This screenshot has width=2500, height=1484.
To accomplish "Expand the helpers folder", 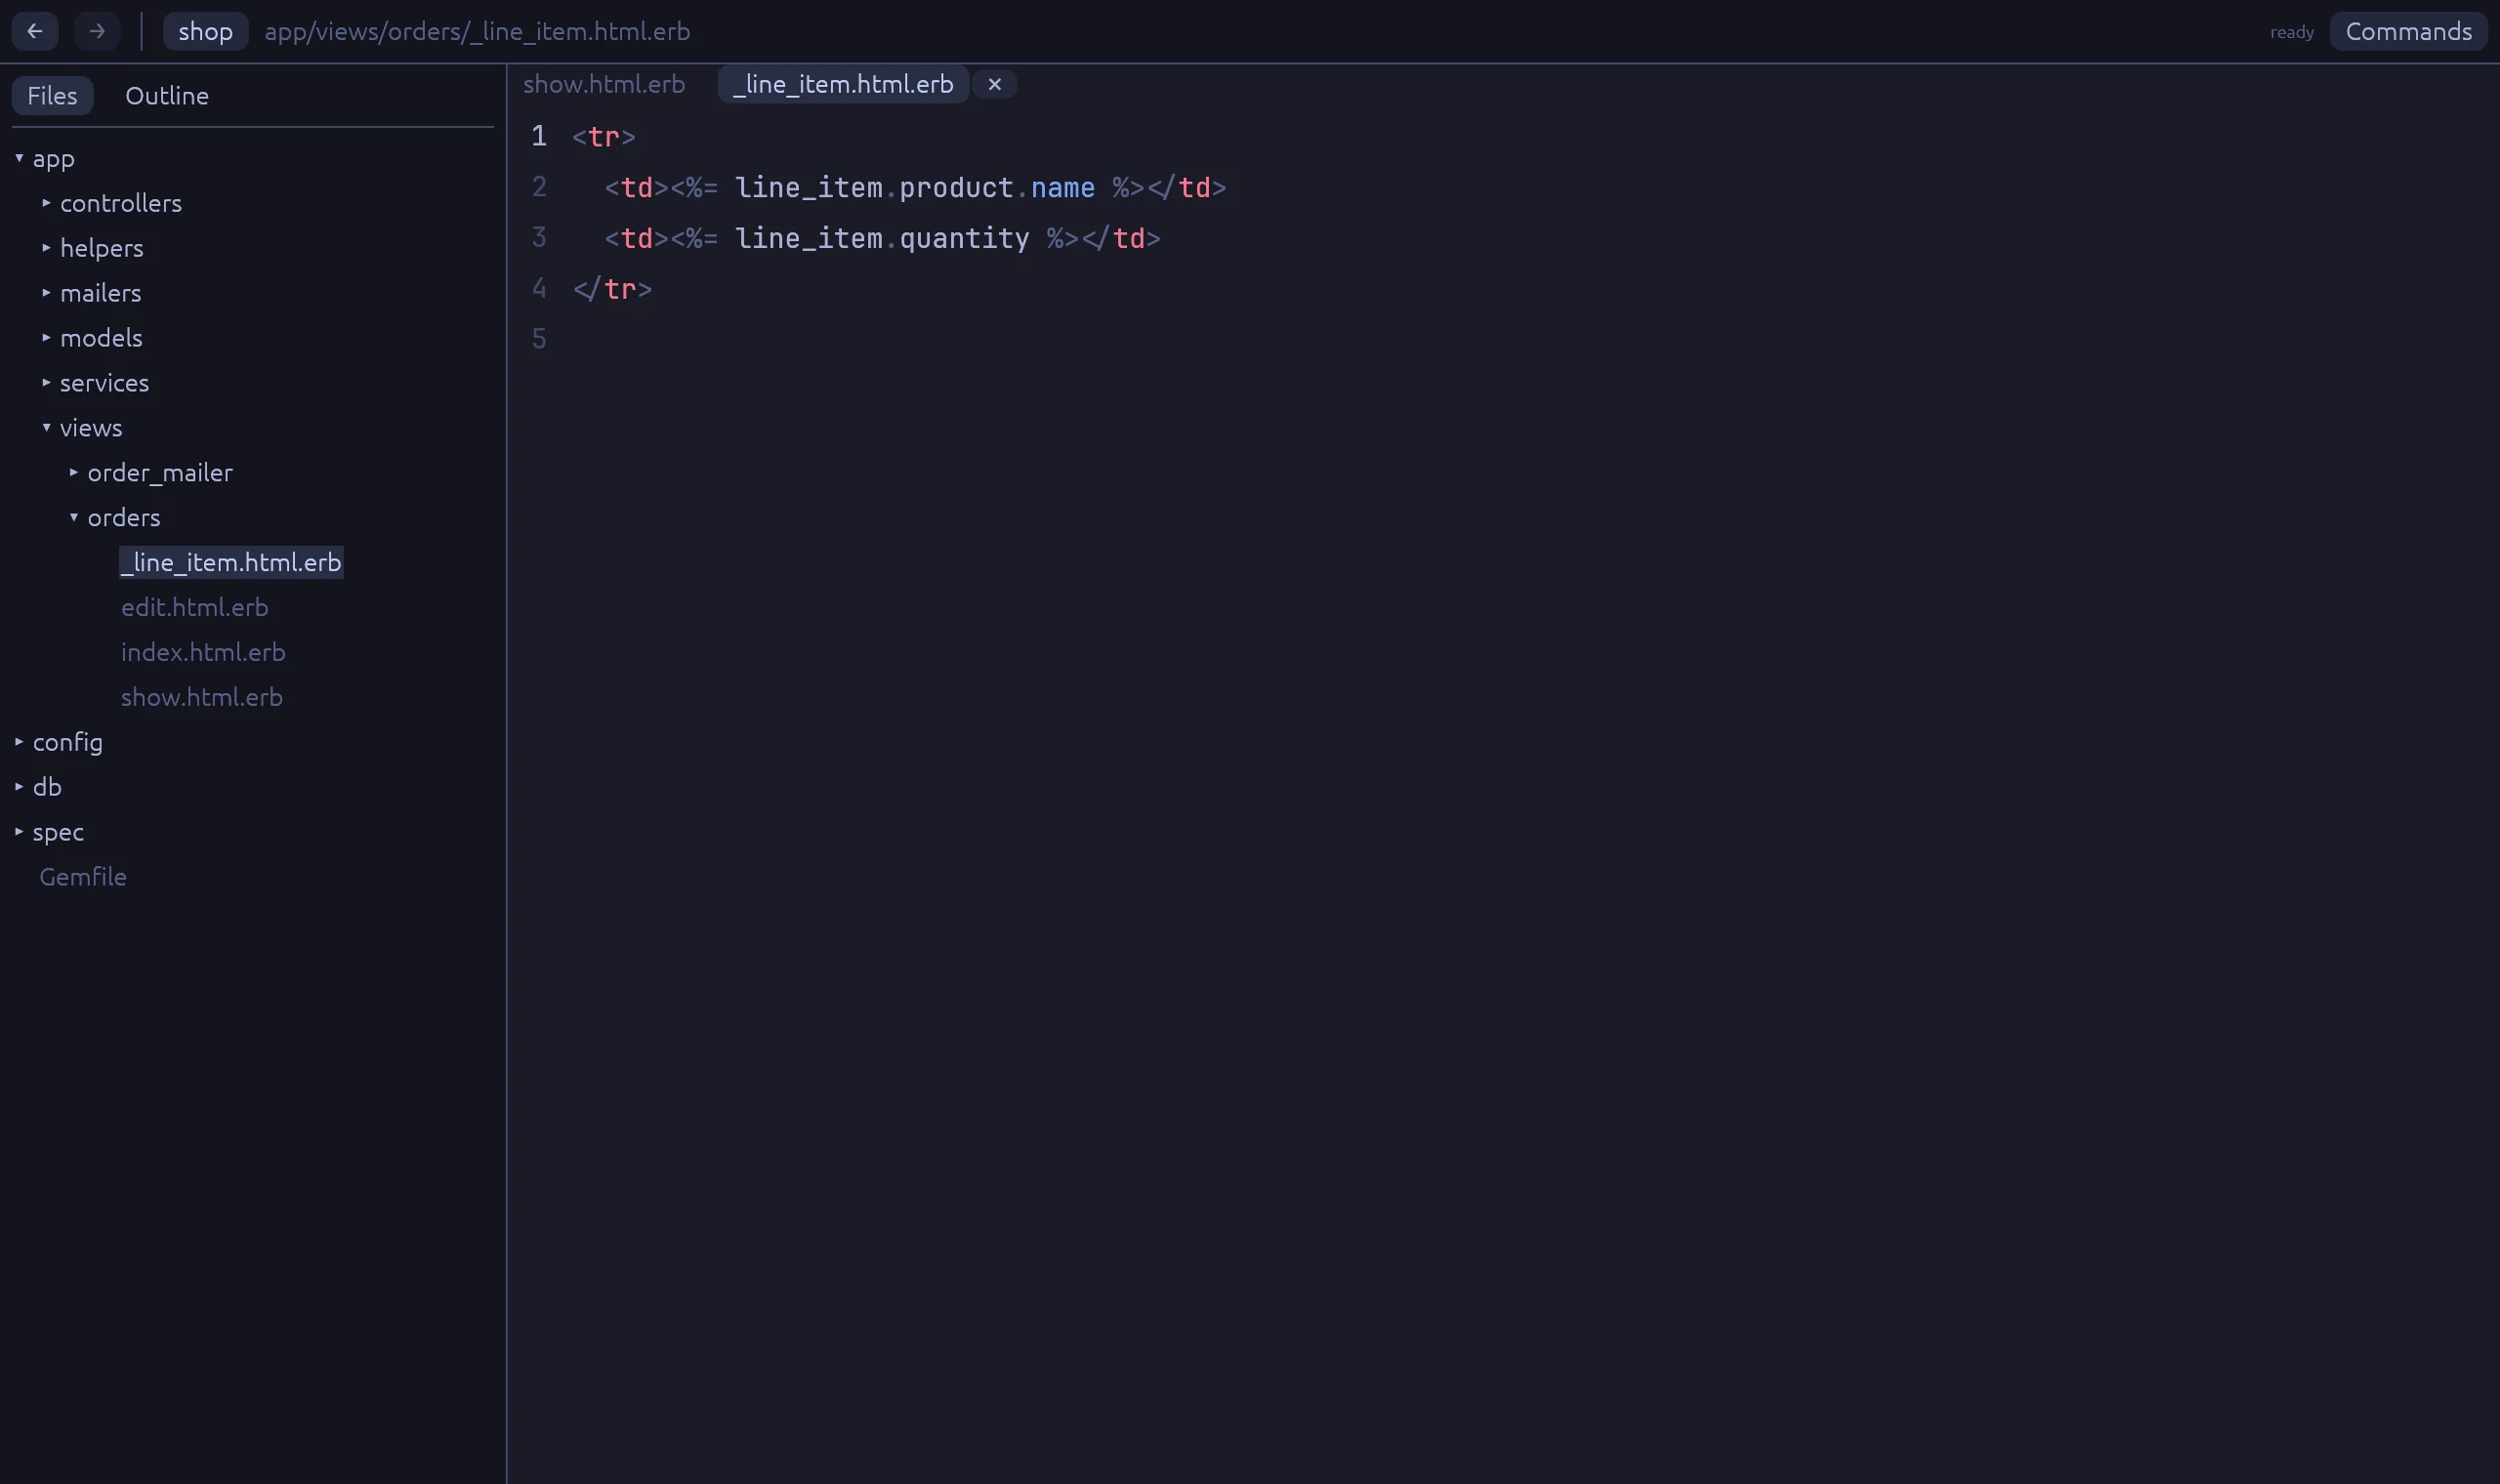I will pyautogui.click(x=93, y=248).
